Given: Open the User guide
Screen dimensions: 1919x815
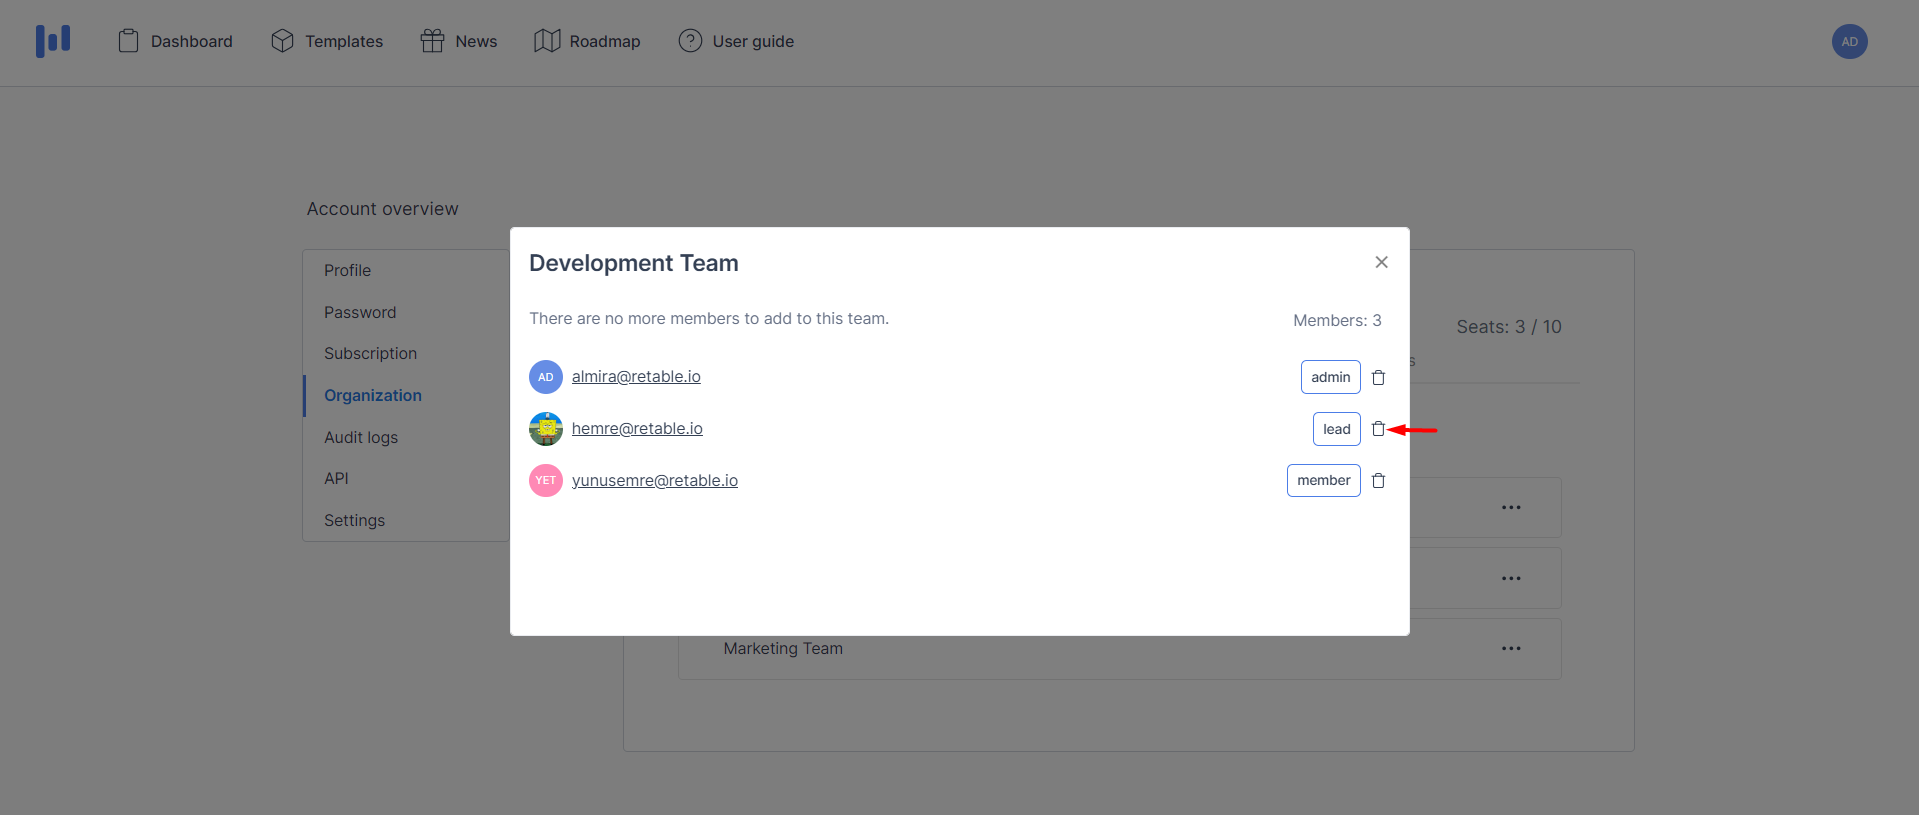Looking at the screenshot, I should pos(736,41).
